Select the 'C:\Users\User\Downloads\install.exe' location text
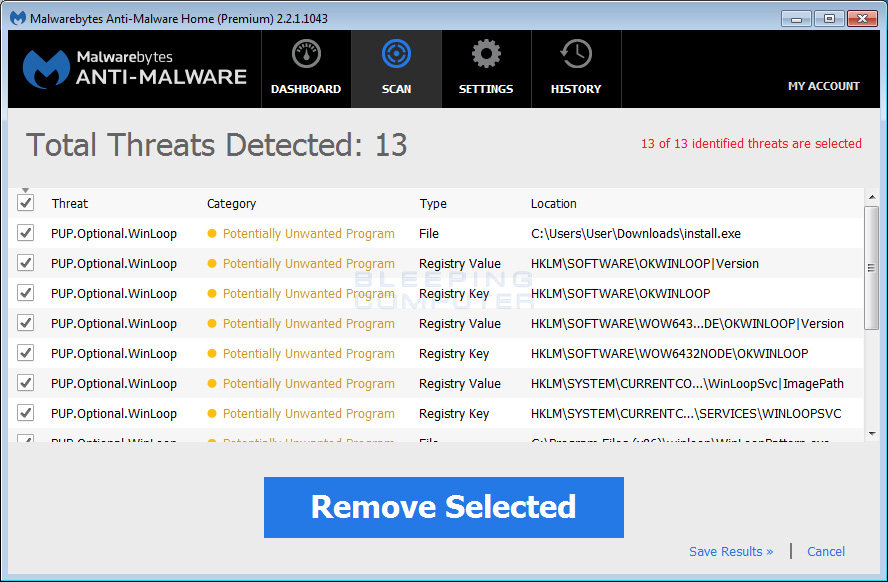The image size is (888, 582). pos(635,233)
